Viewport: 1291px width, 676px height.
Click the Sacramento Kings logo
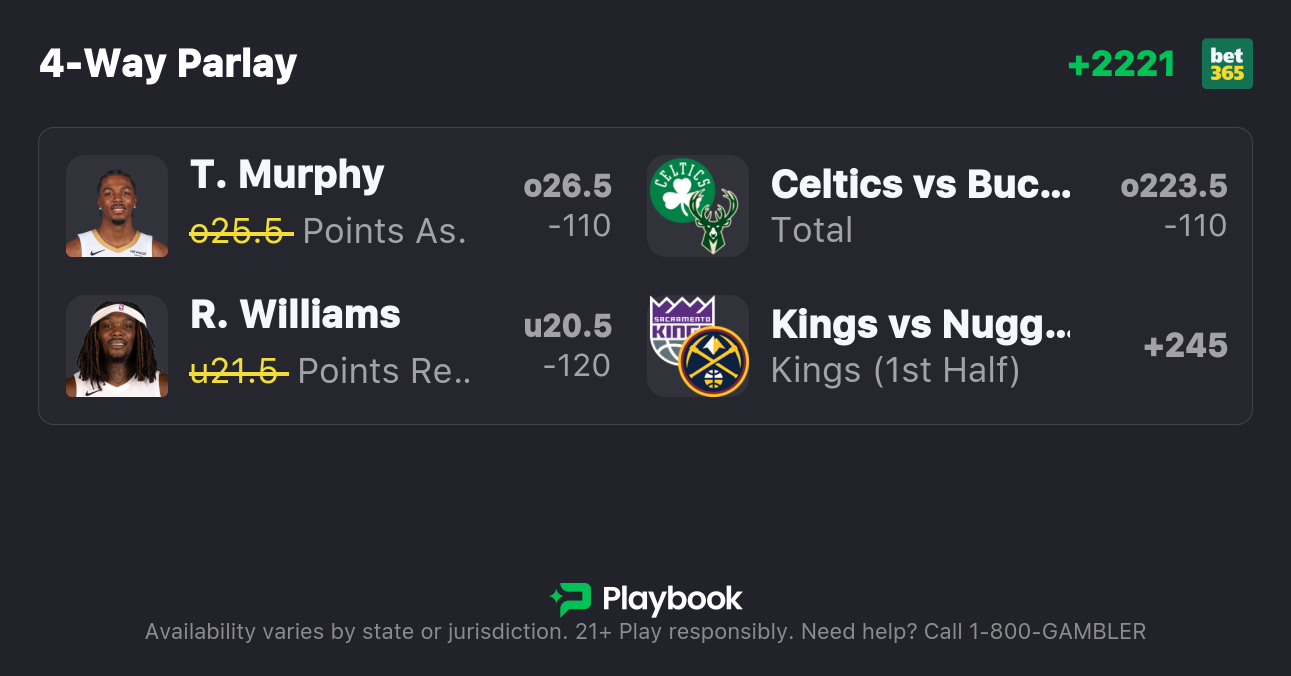(x=680, y=328)
